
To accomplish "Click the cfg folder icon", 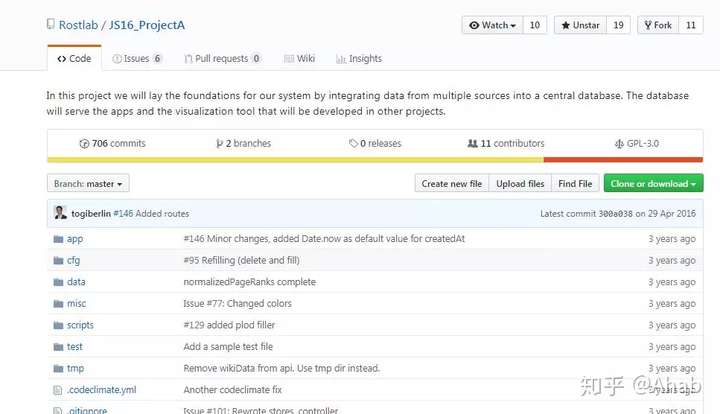I will point(58,260).
